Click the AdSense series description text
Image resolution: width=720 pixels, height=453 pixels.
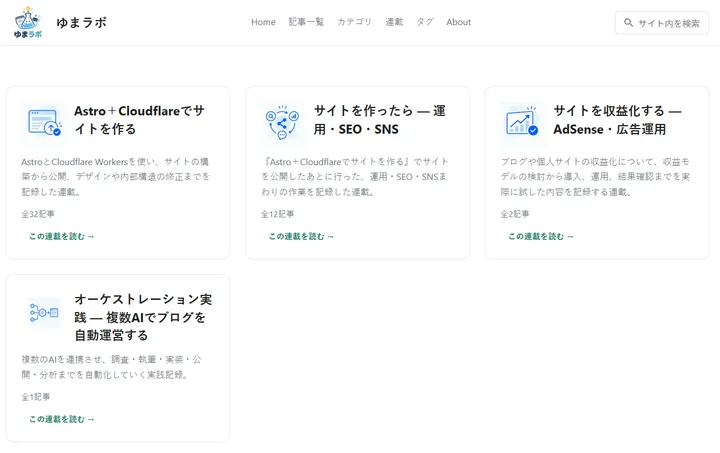coord(595,177)
